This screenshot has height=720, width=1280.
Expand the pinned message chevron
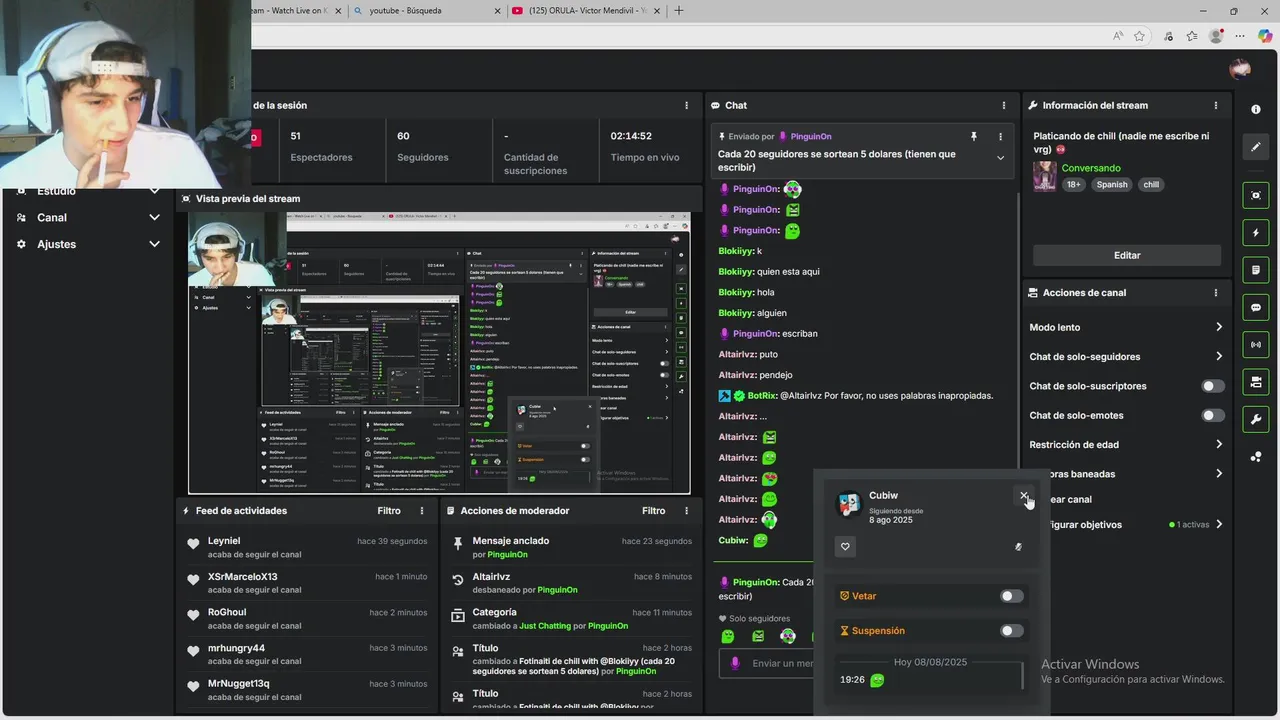[x=1000, y=158]
